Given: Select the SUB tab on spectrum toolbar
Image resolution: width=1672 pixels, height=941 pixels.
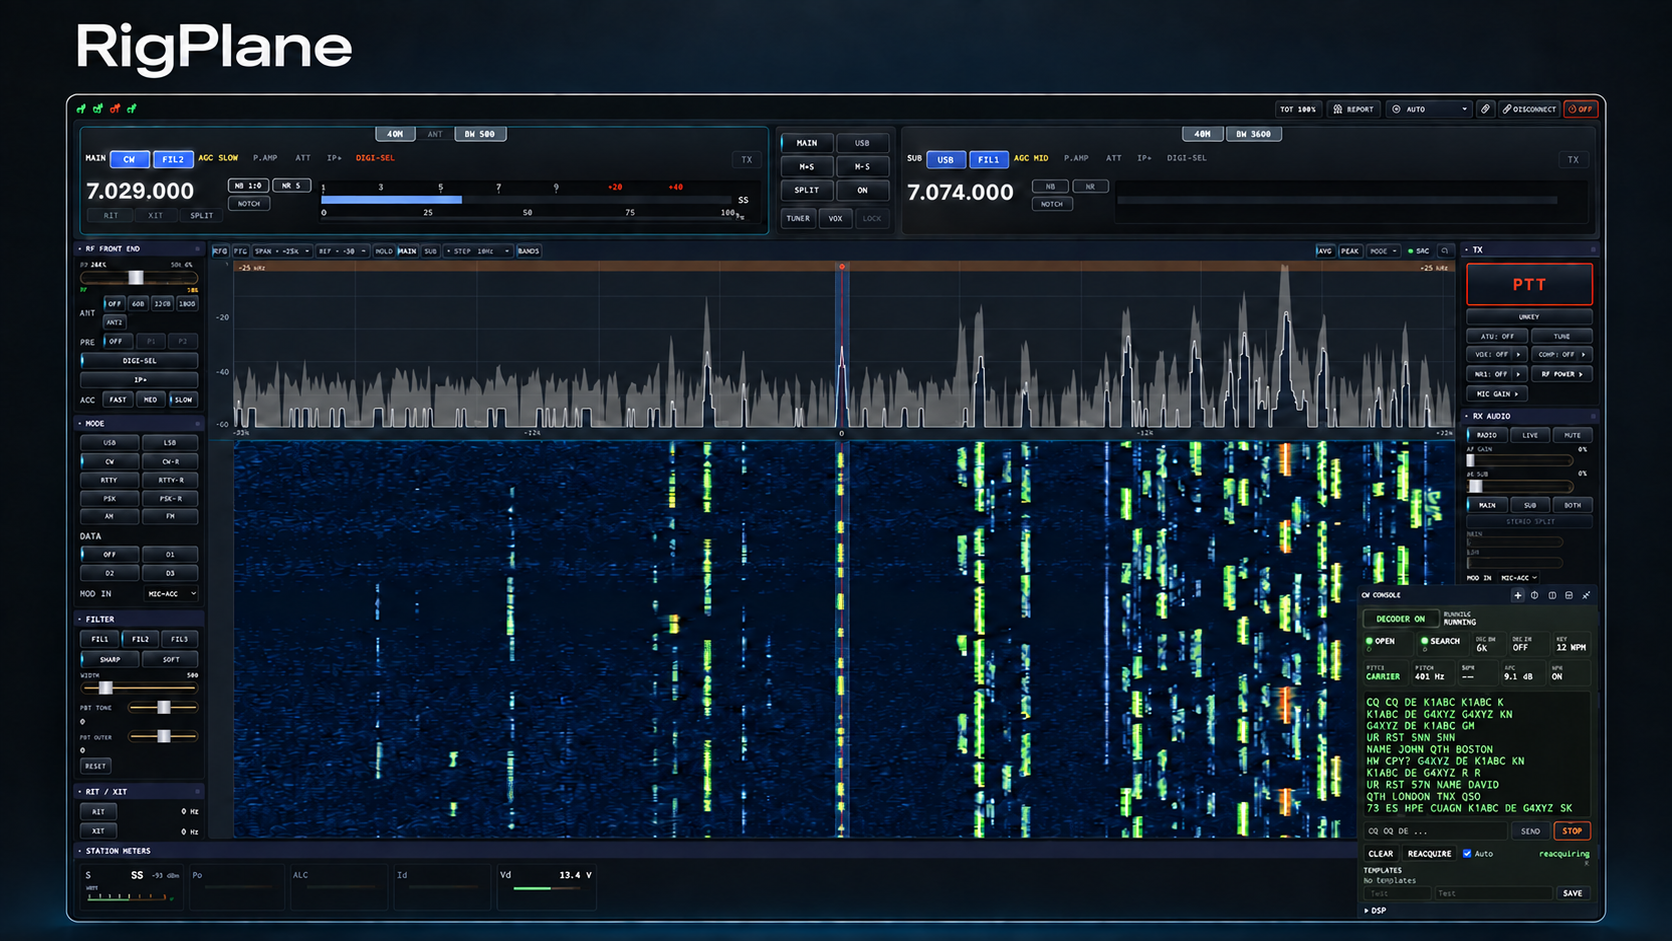Looking at the screenshot, I should (x=430, y=251).
